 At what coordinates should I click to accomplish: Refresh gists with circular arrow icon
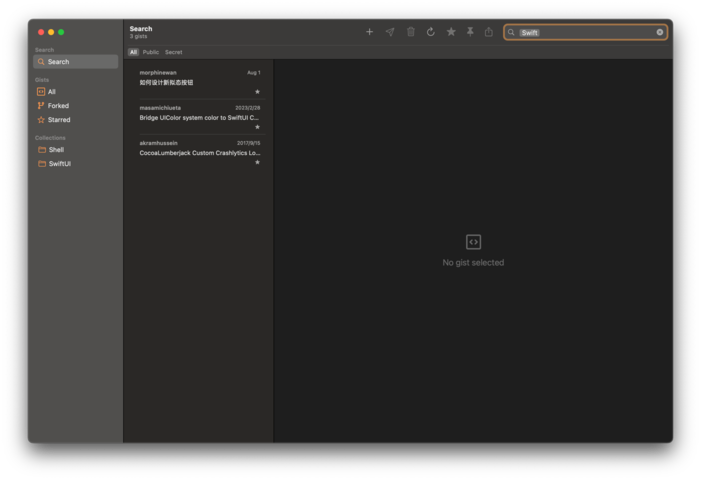[431, 32]
